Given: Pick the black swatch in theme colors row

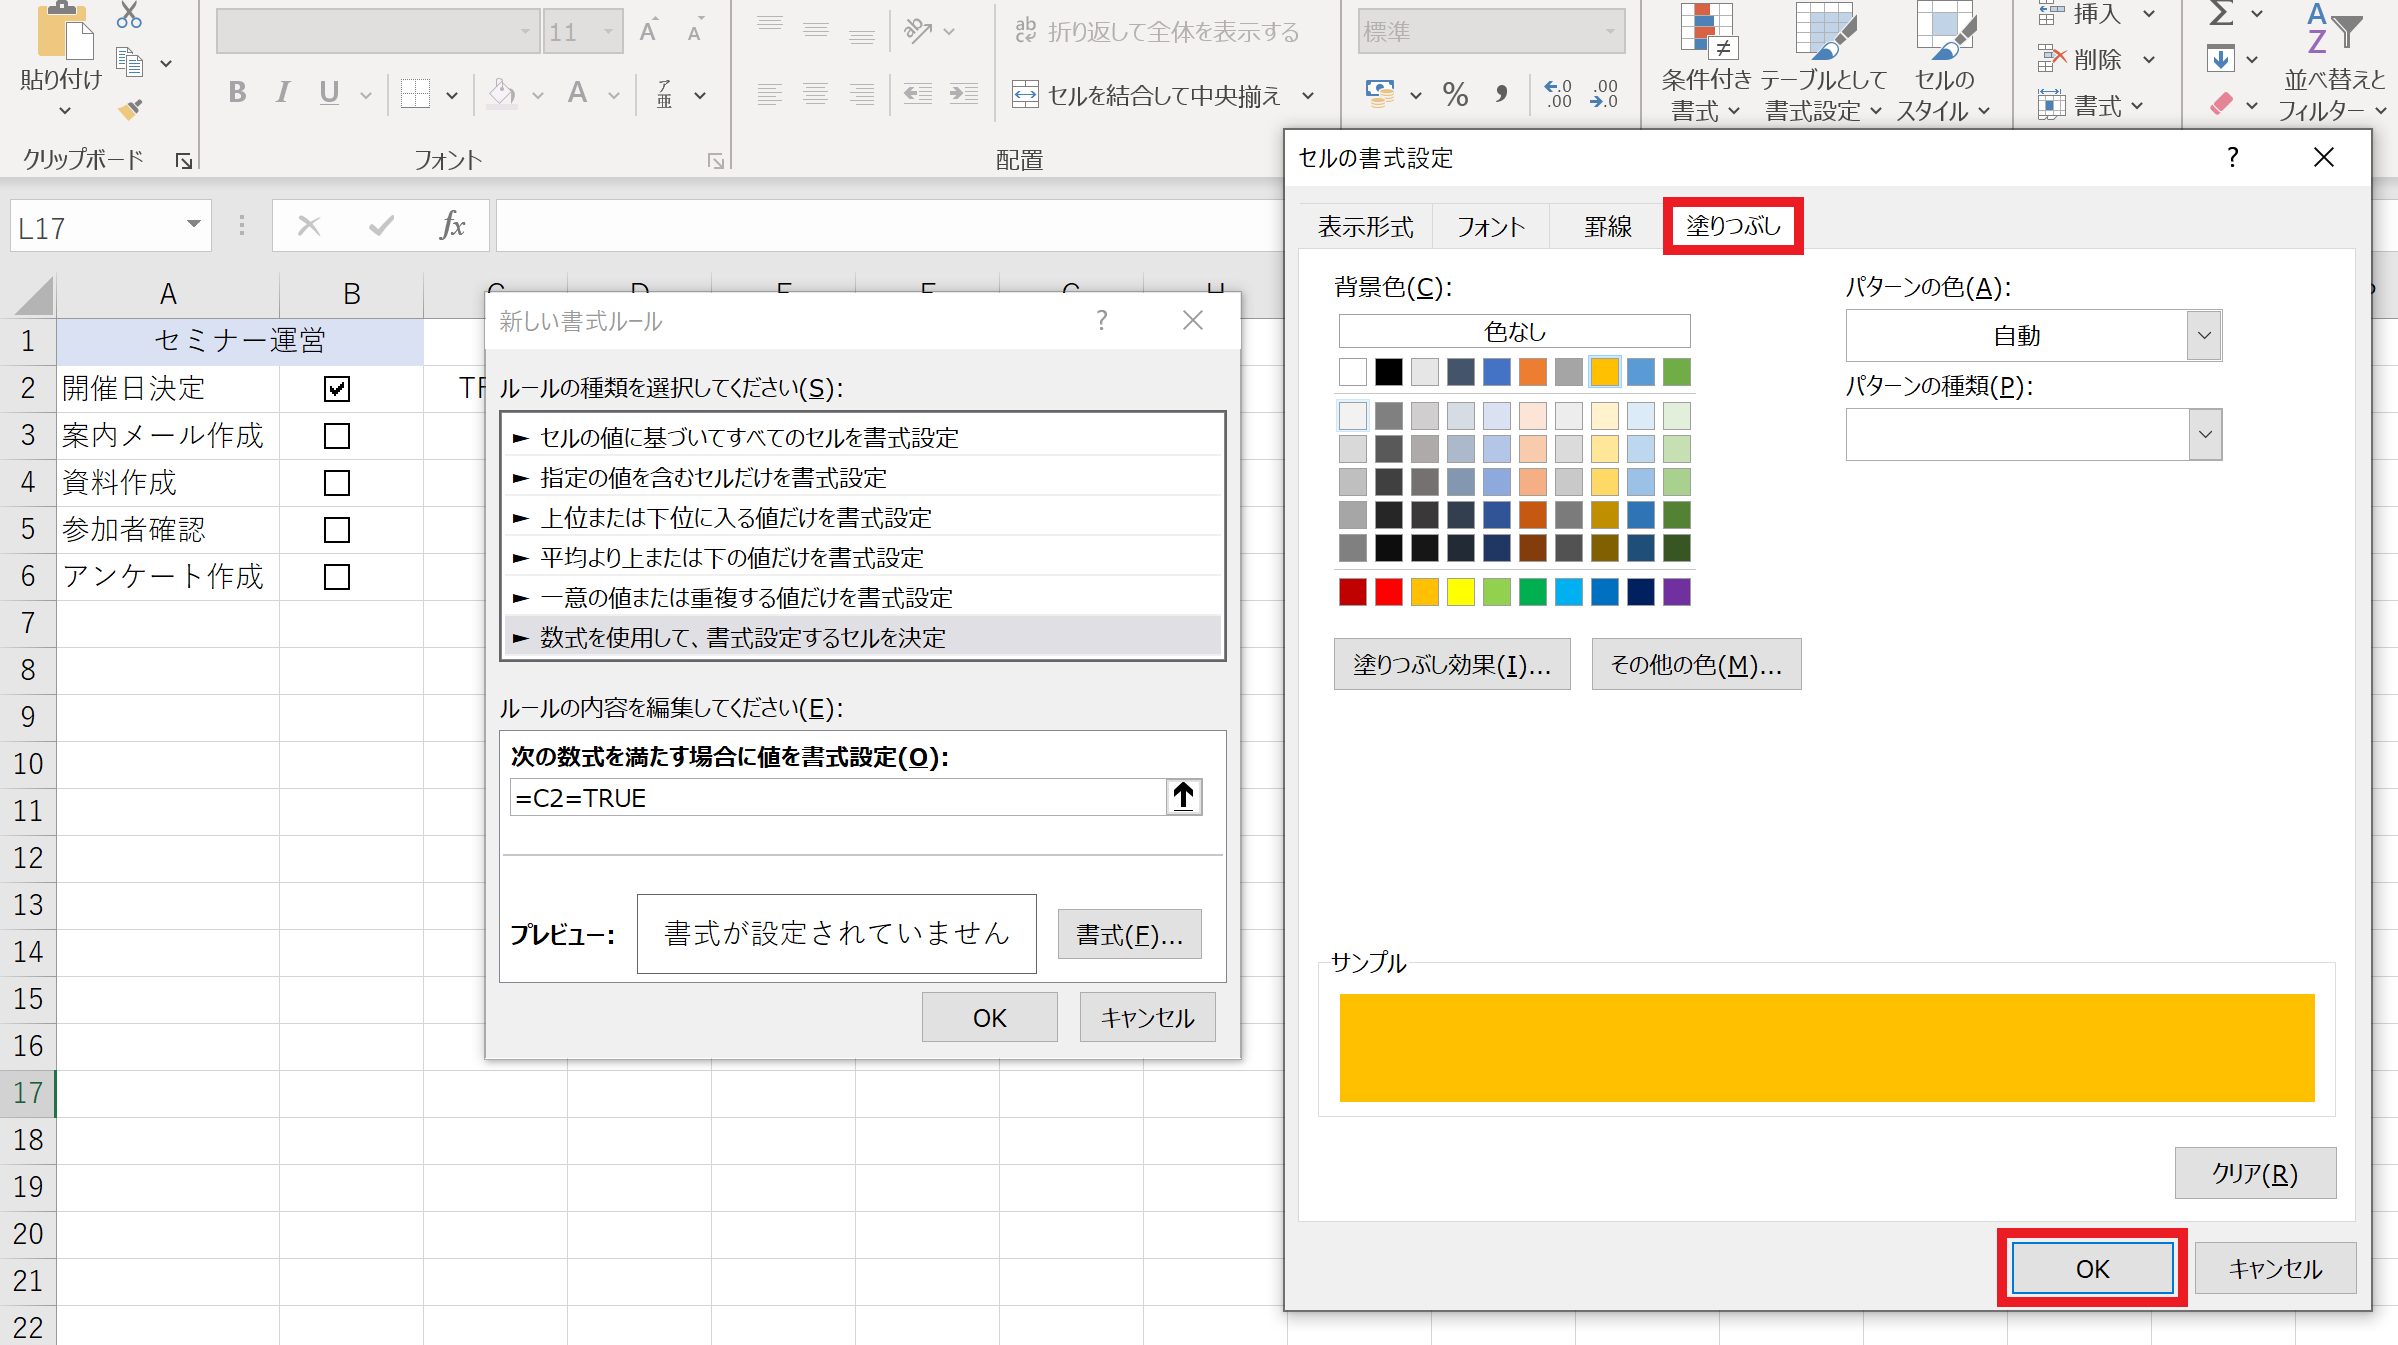Looking at the screenshot, I should tap(1388, 372).
